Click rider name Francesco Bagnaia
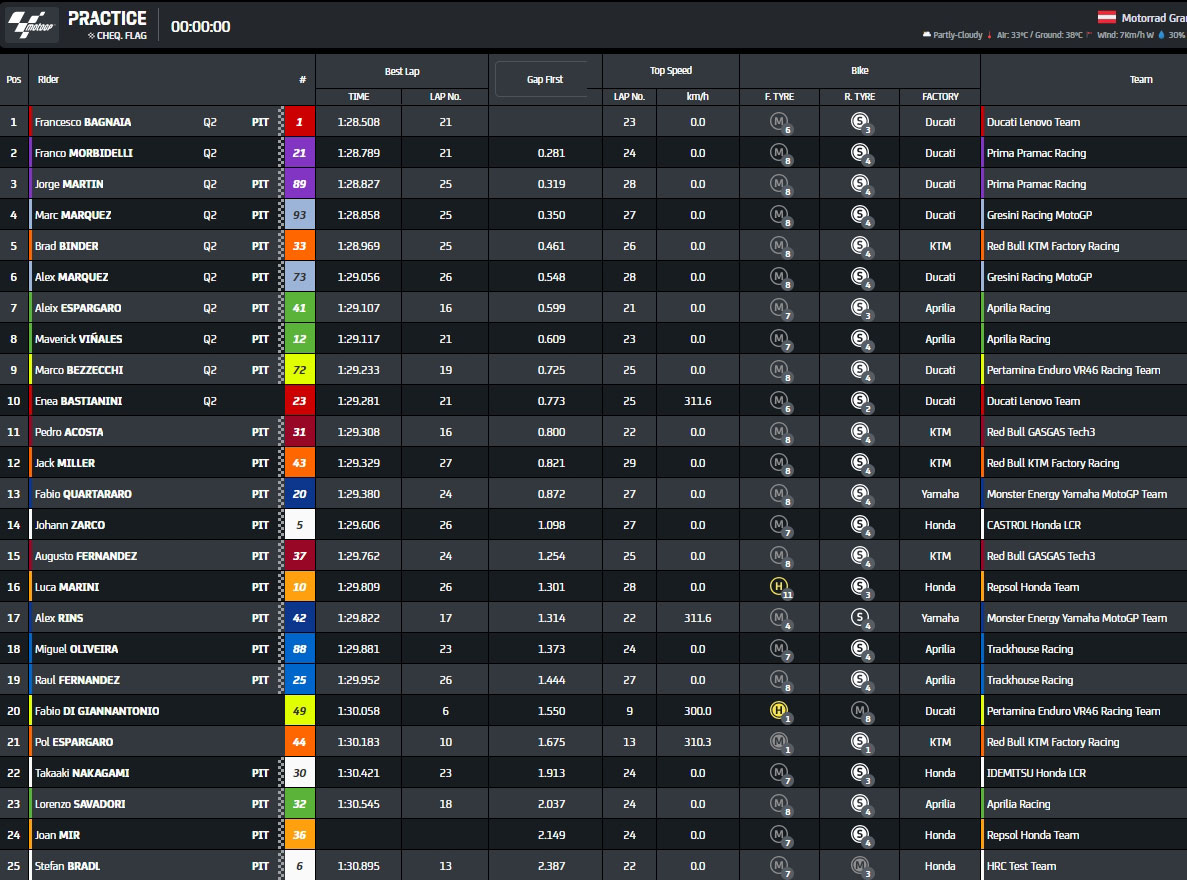1187x880 pixels. pos(83,122)
